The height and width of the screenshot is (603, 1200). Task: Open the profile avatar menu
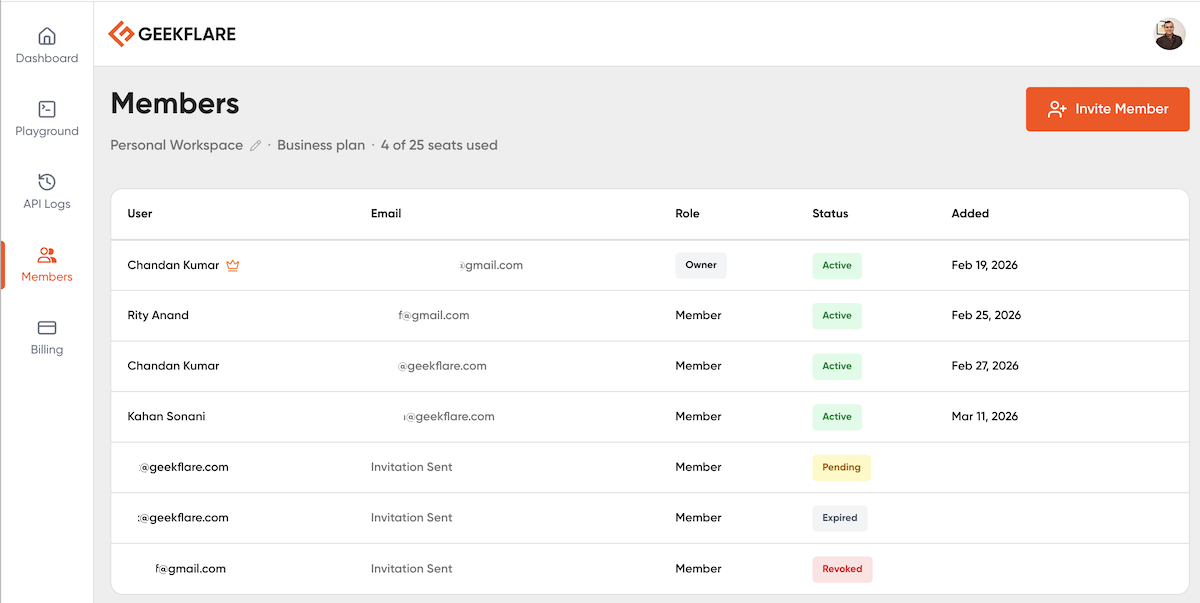[1169, 34]
